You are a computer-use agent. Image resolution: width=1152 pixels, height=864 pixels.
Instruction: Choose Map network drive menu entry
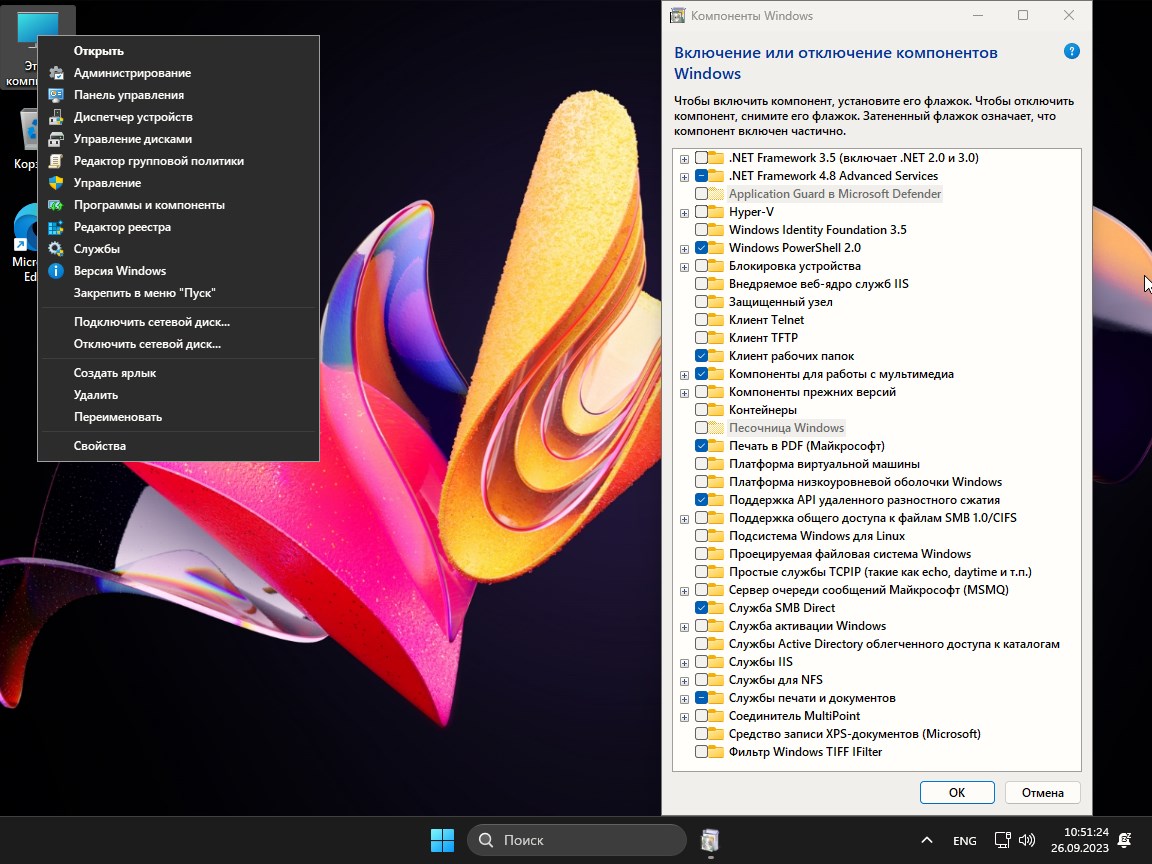[x=152, y=322]
